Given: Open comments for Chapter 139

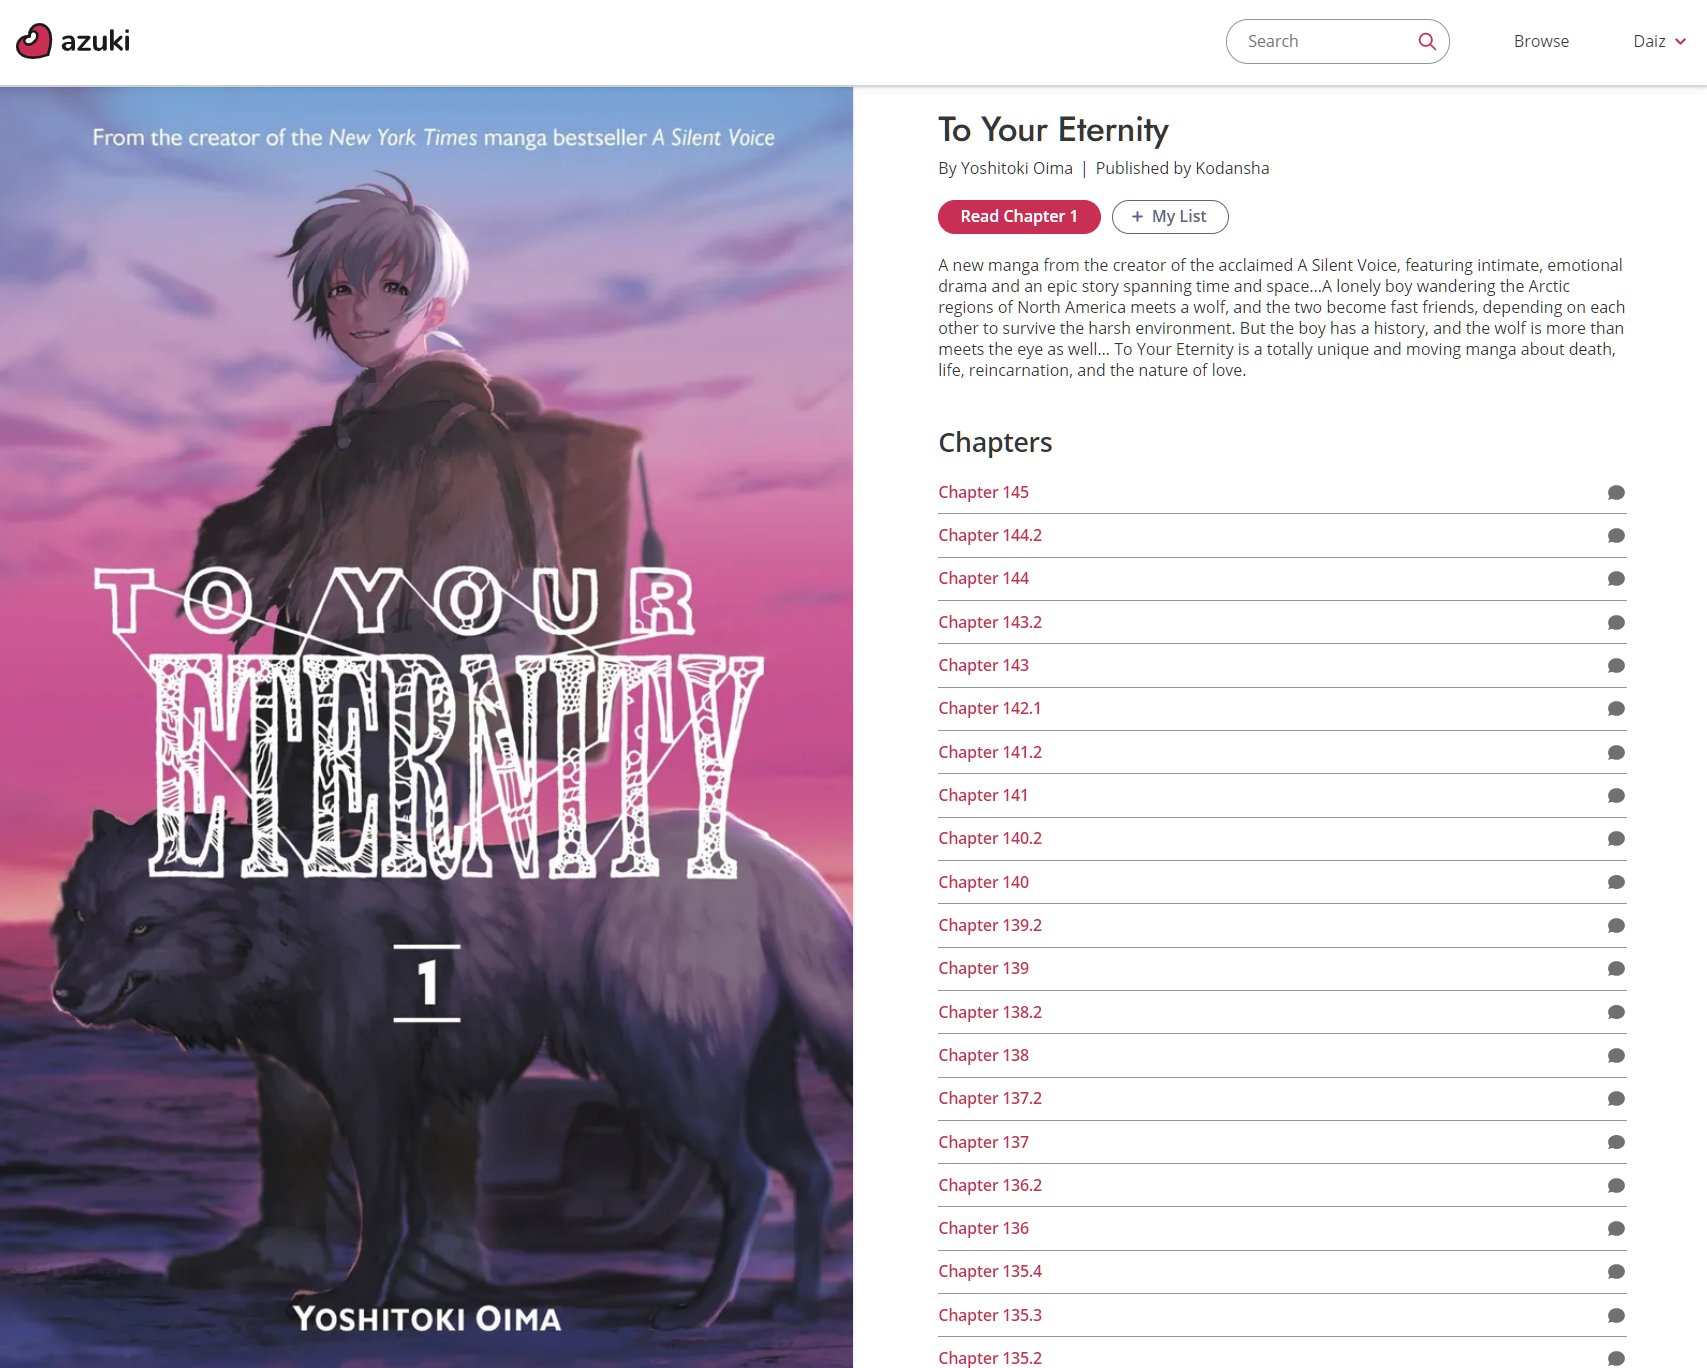Looking at the screenshot, I should [x=1616, y=969].
